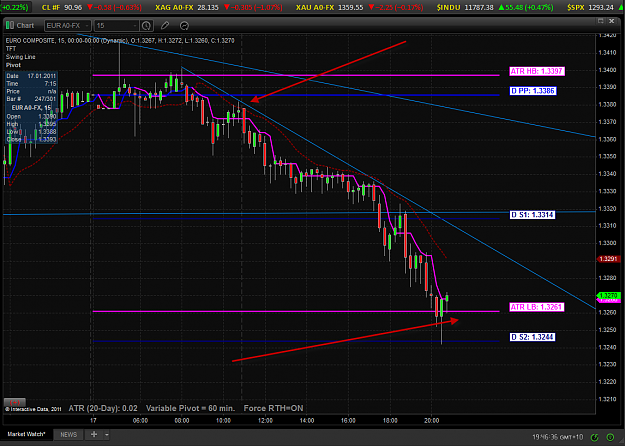The height and width of the screenshot is (446, 625).
Task: Click the ATR (20-Day): 0.02 text
Action: coord(103,408)
